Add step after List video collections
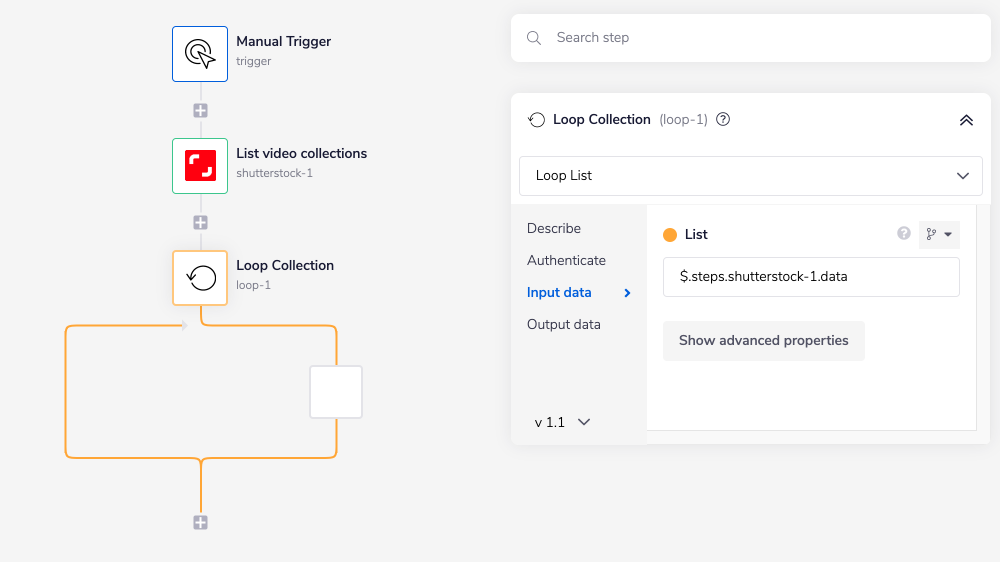 point(200,222)
